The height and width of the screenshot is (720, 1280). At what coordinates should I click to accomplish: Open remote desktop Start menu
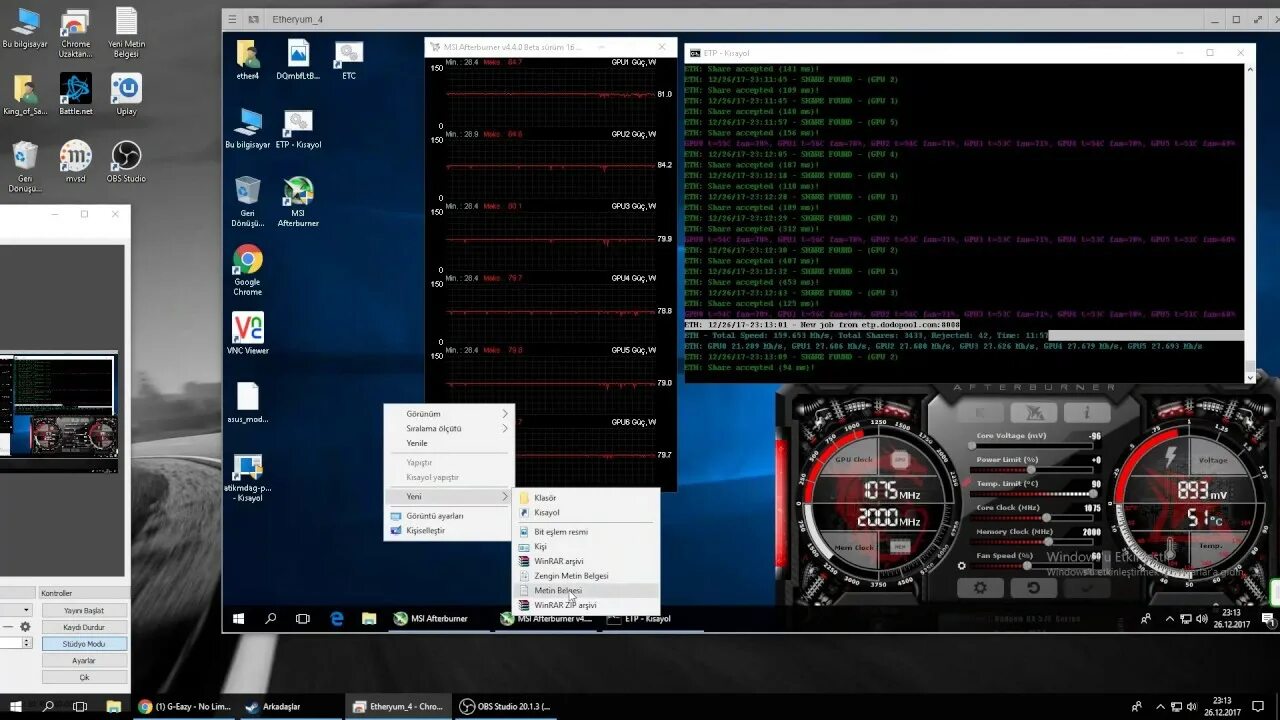click(x=239, y=619)
